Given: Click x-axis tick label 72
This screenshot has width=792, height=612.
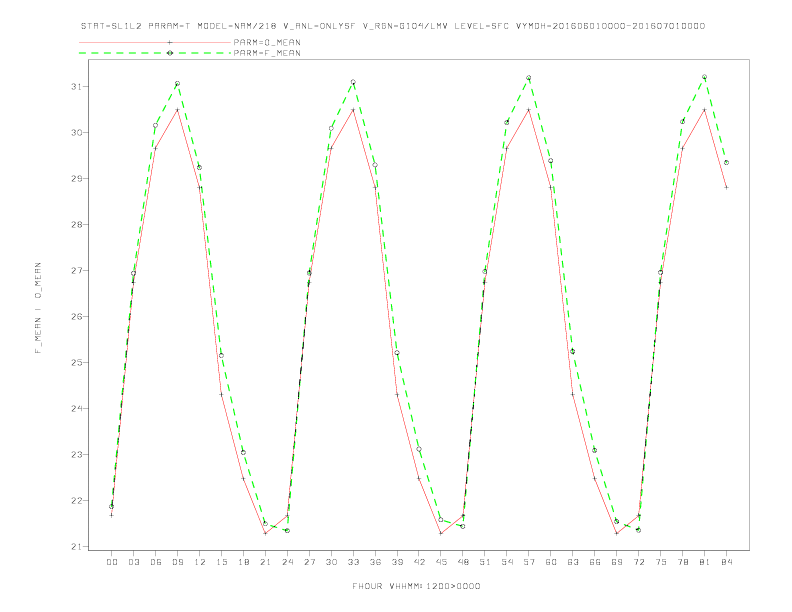Looking at the screenshot, I should [x=639, y=562].
